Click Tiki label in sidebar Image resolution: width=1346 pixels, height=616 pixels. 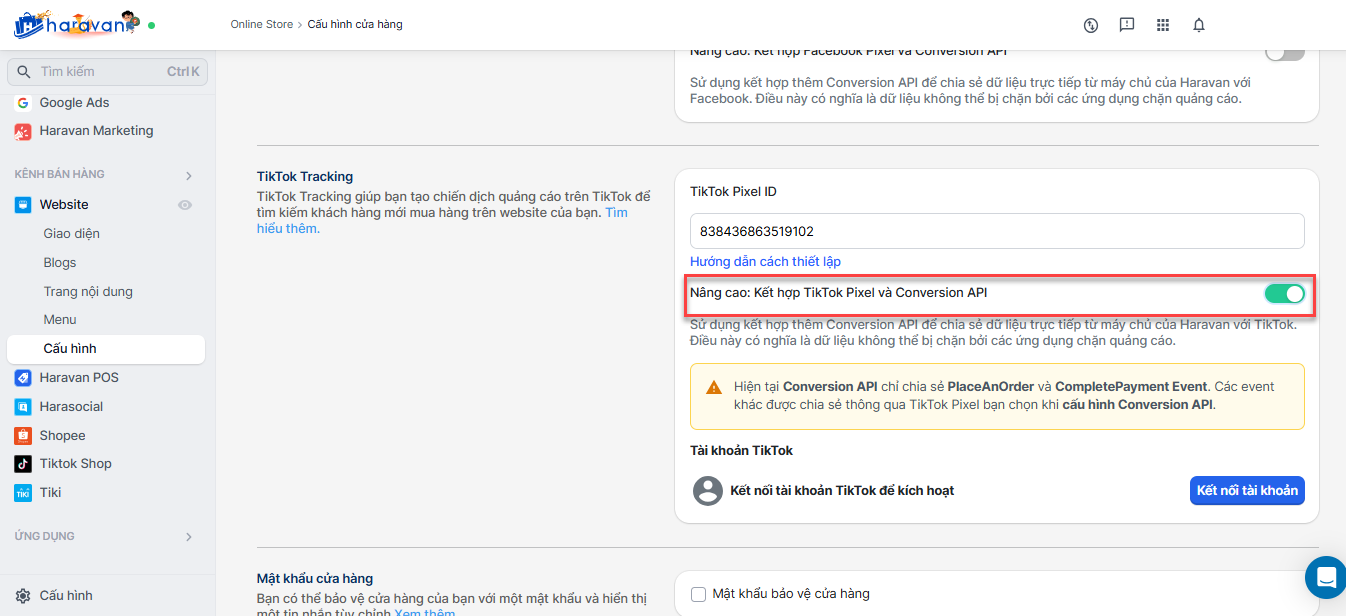51,493
